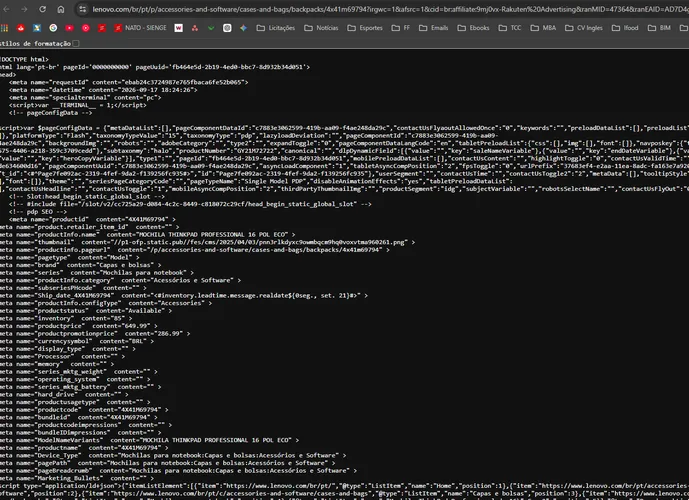689x500 pixels.
Task: View site information icon in address bar
Action: pyautogui.click(x=82, y=9)
